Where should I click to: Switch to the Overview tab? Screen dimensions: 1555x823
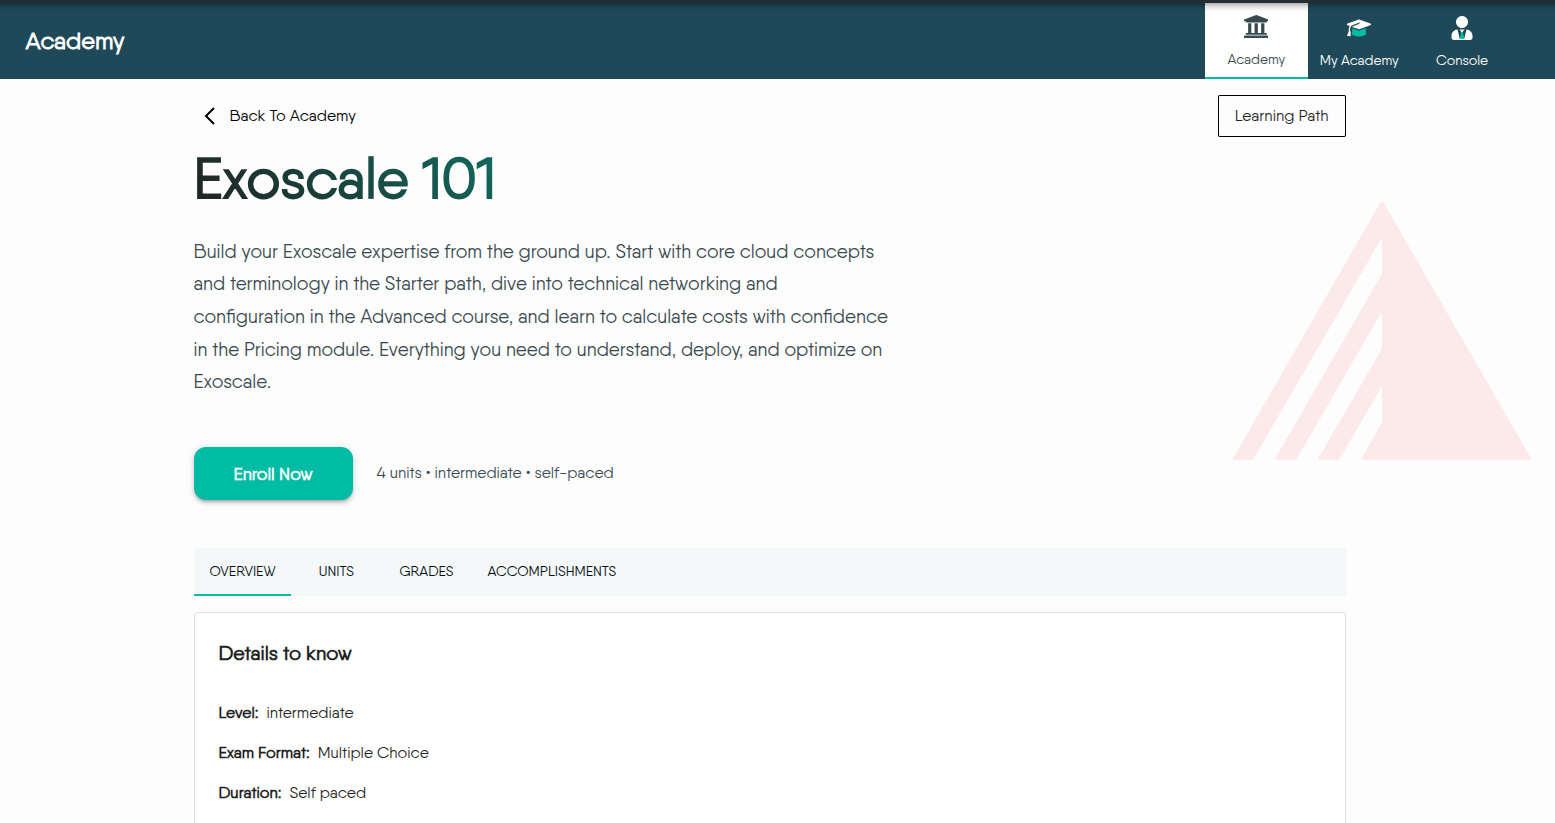[242, 571]
